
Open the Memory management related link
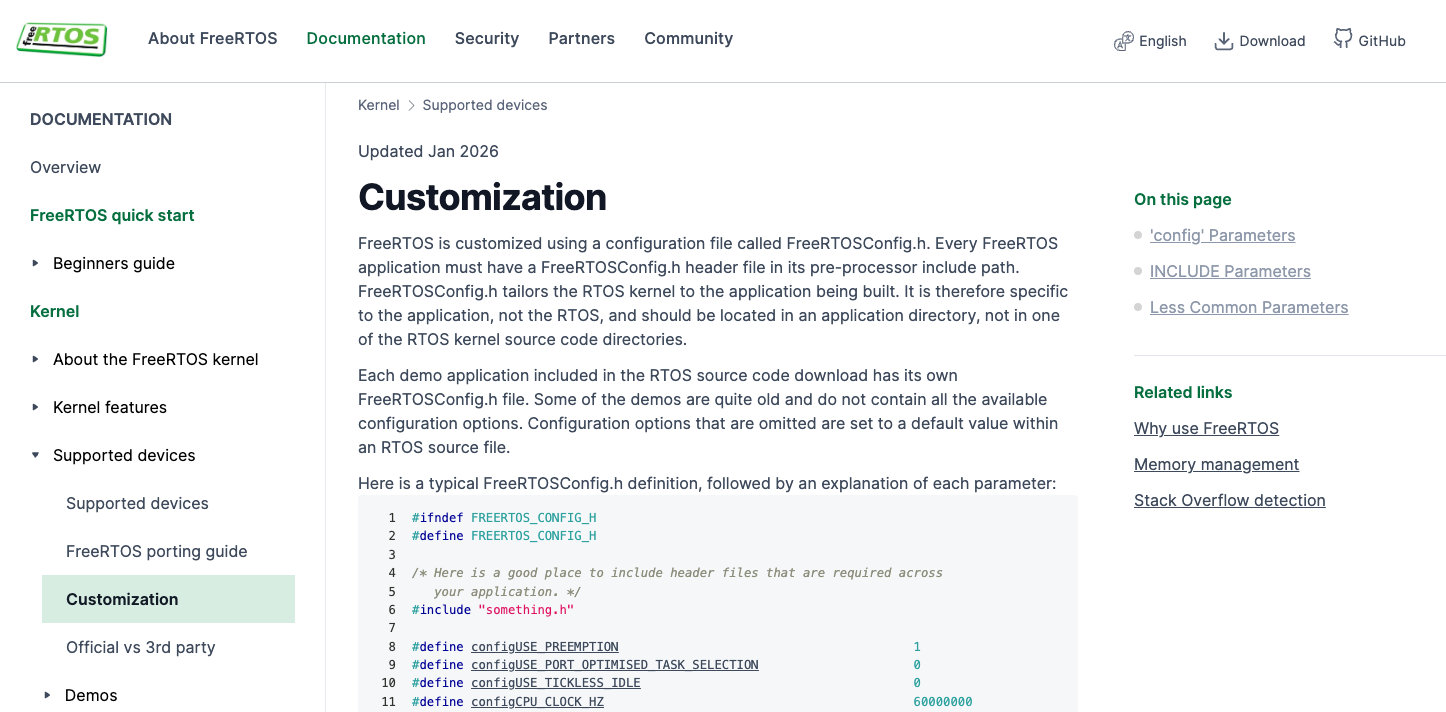tap(1216, 464)
